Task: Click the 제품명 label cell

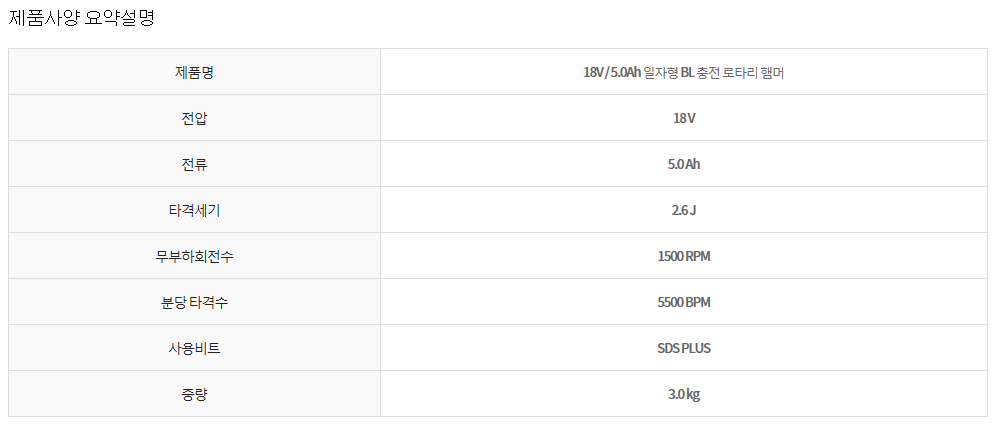Action: (194, 72)
